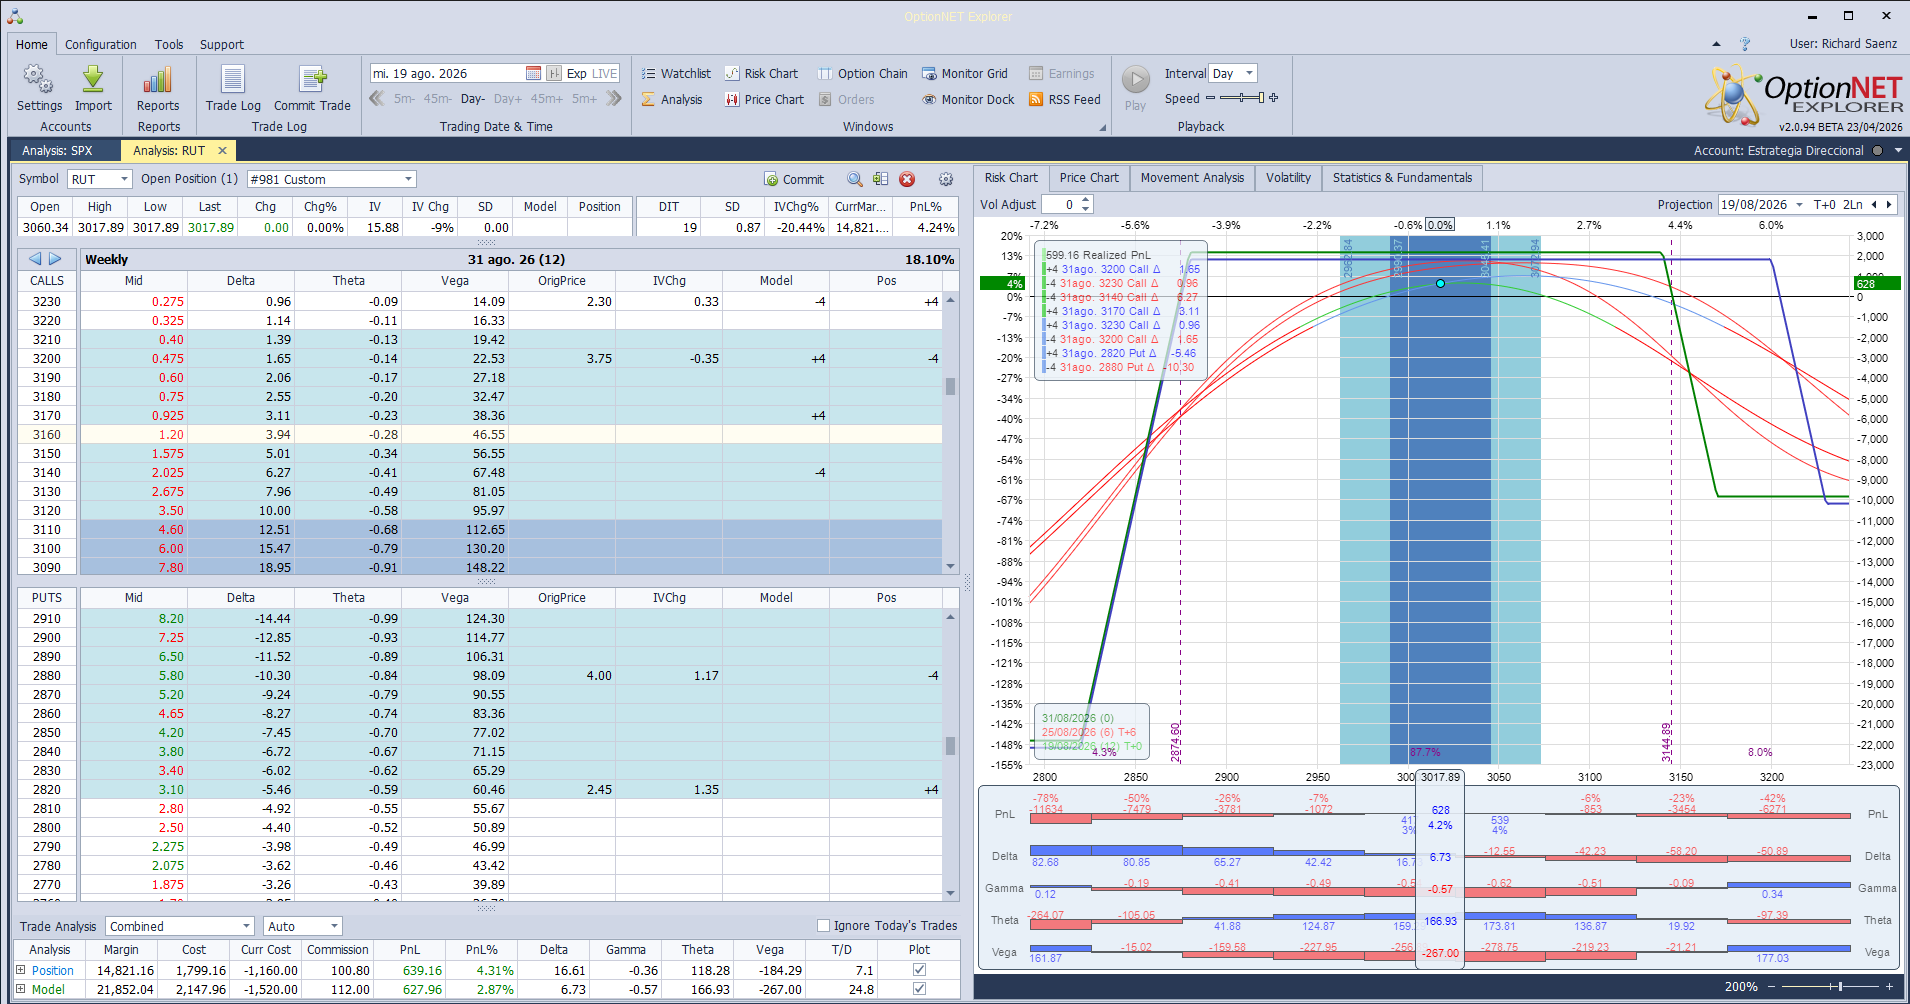1910x1004 pixels.
Task: Start playback with the Play button
Action: point(1135,88)
